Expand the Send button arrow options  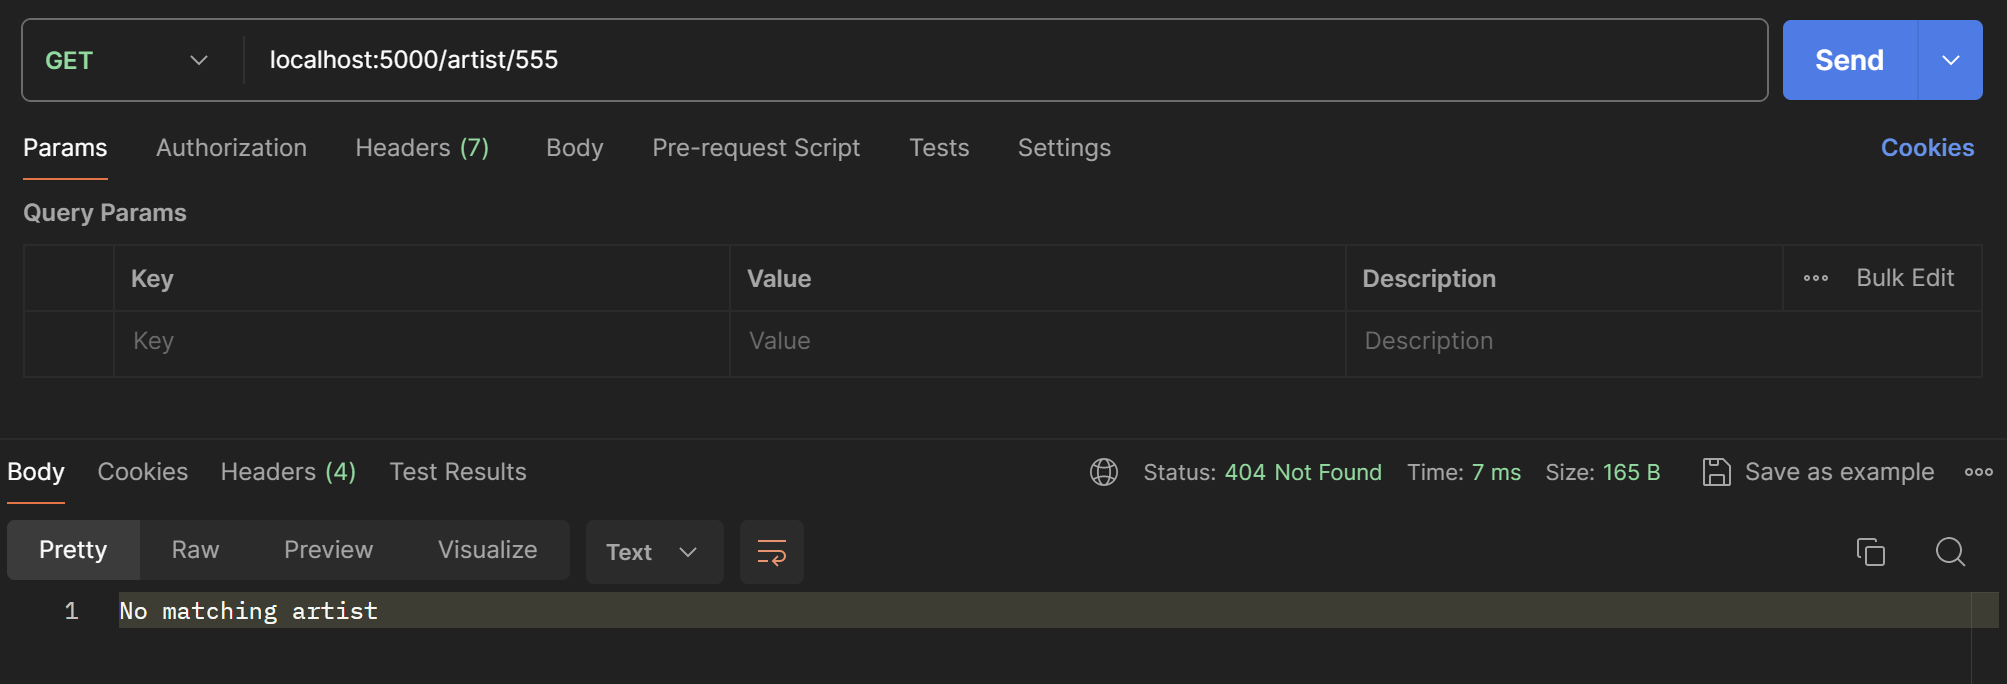point(1950,60)
